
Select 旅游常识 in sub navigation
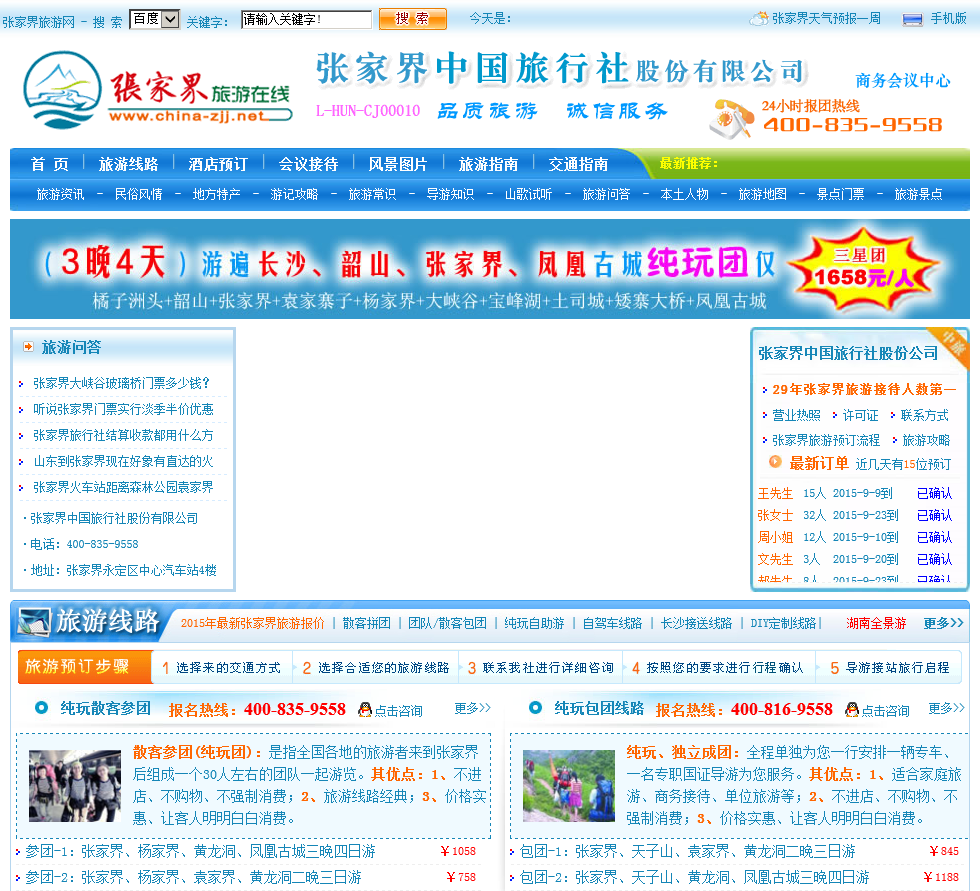372,194
